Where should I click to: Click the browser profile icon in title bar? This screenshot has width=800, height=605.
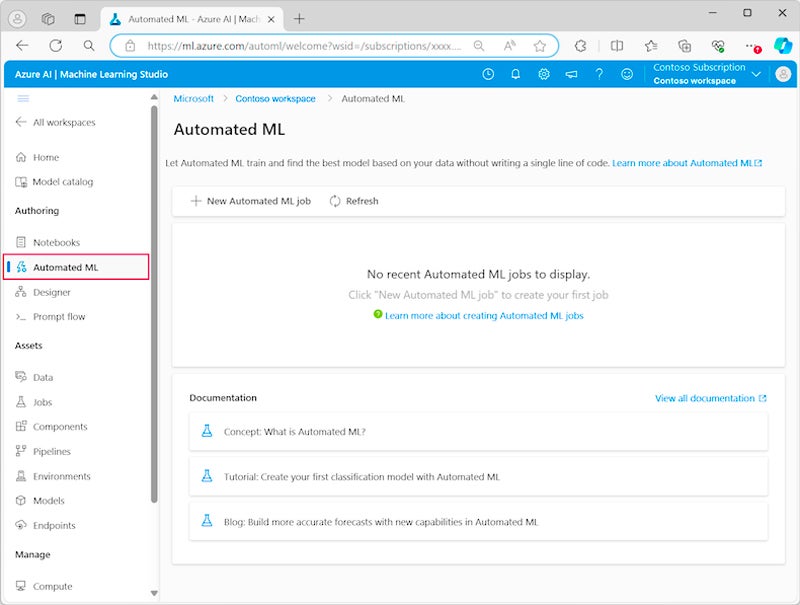[x=17, y=19]
